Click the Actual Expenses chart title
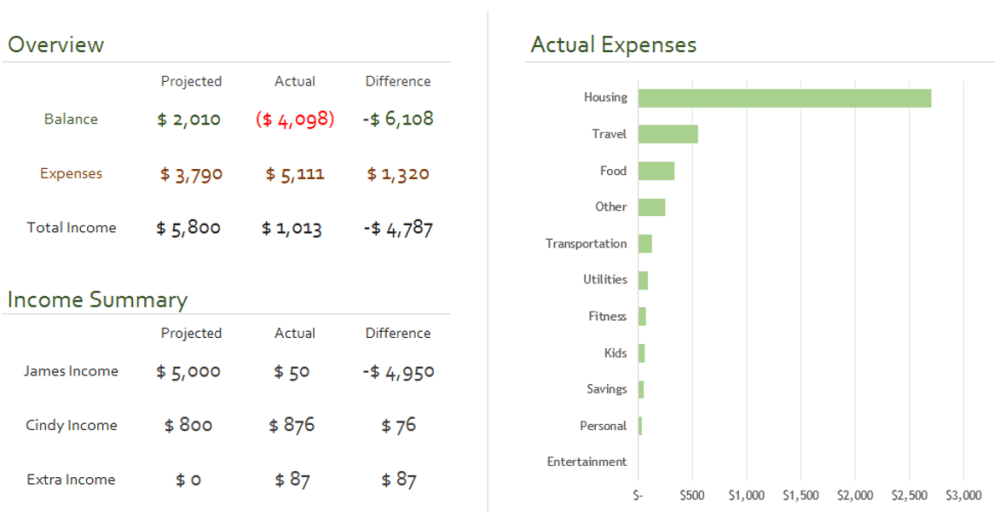 (614, 45)
